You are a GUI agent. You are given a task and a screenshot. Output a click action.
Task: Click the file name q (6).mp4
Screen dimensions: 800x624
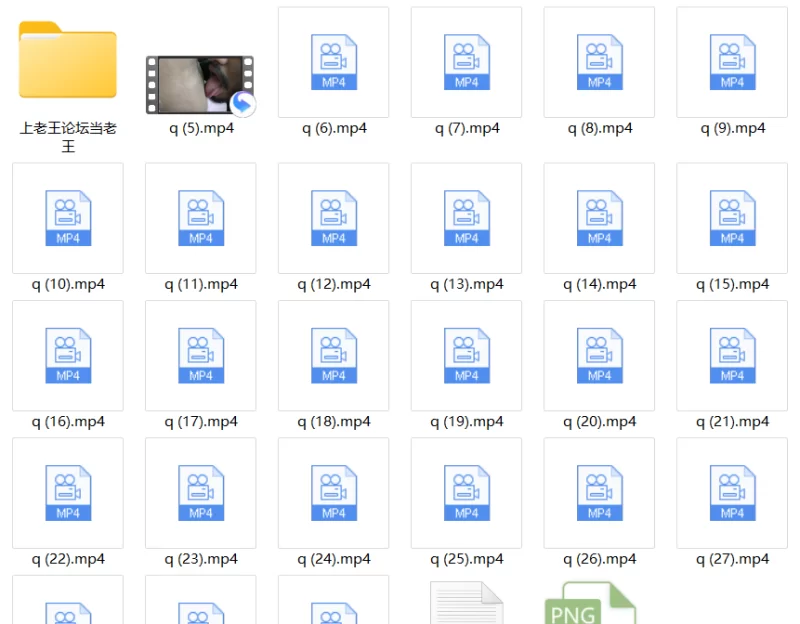click(x=334, y=128)
